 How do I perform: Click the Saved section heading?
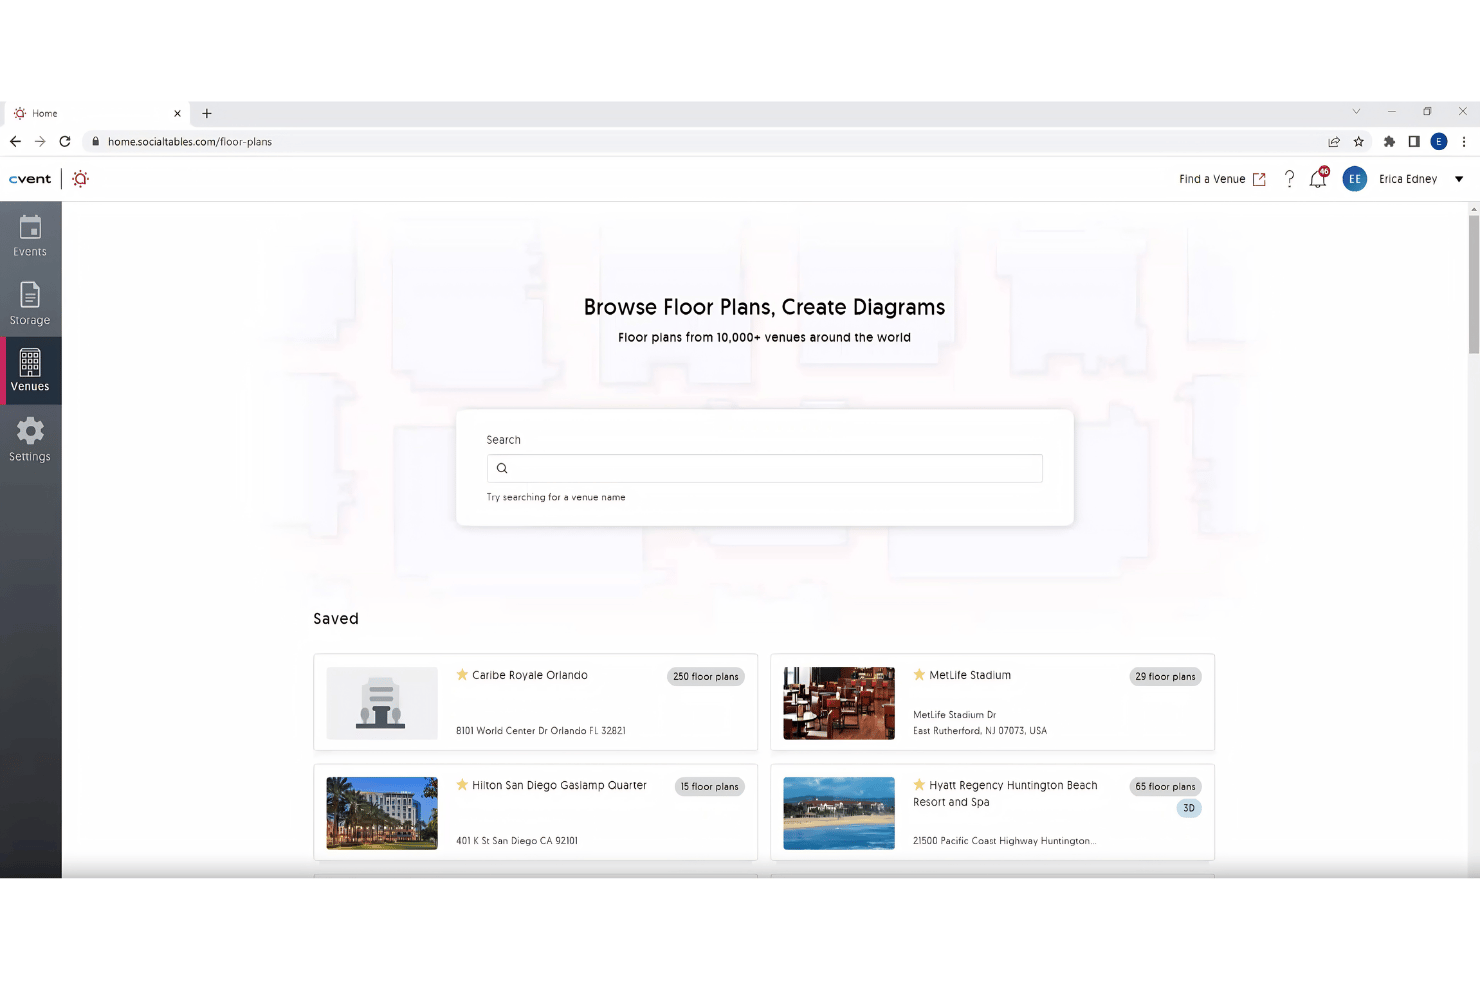(336, 619)
